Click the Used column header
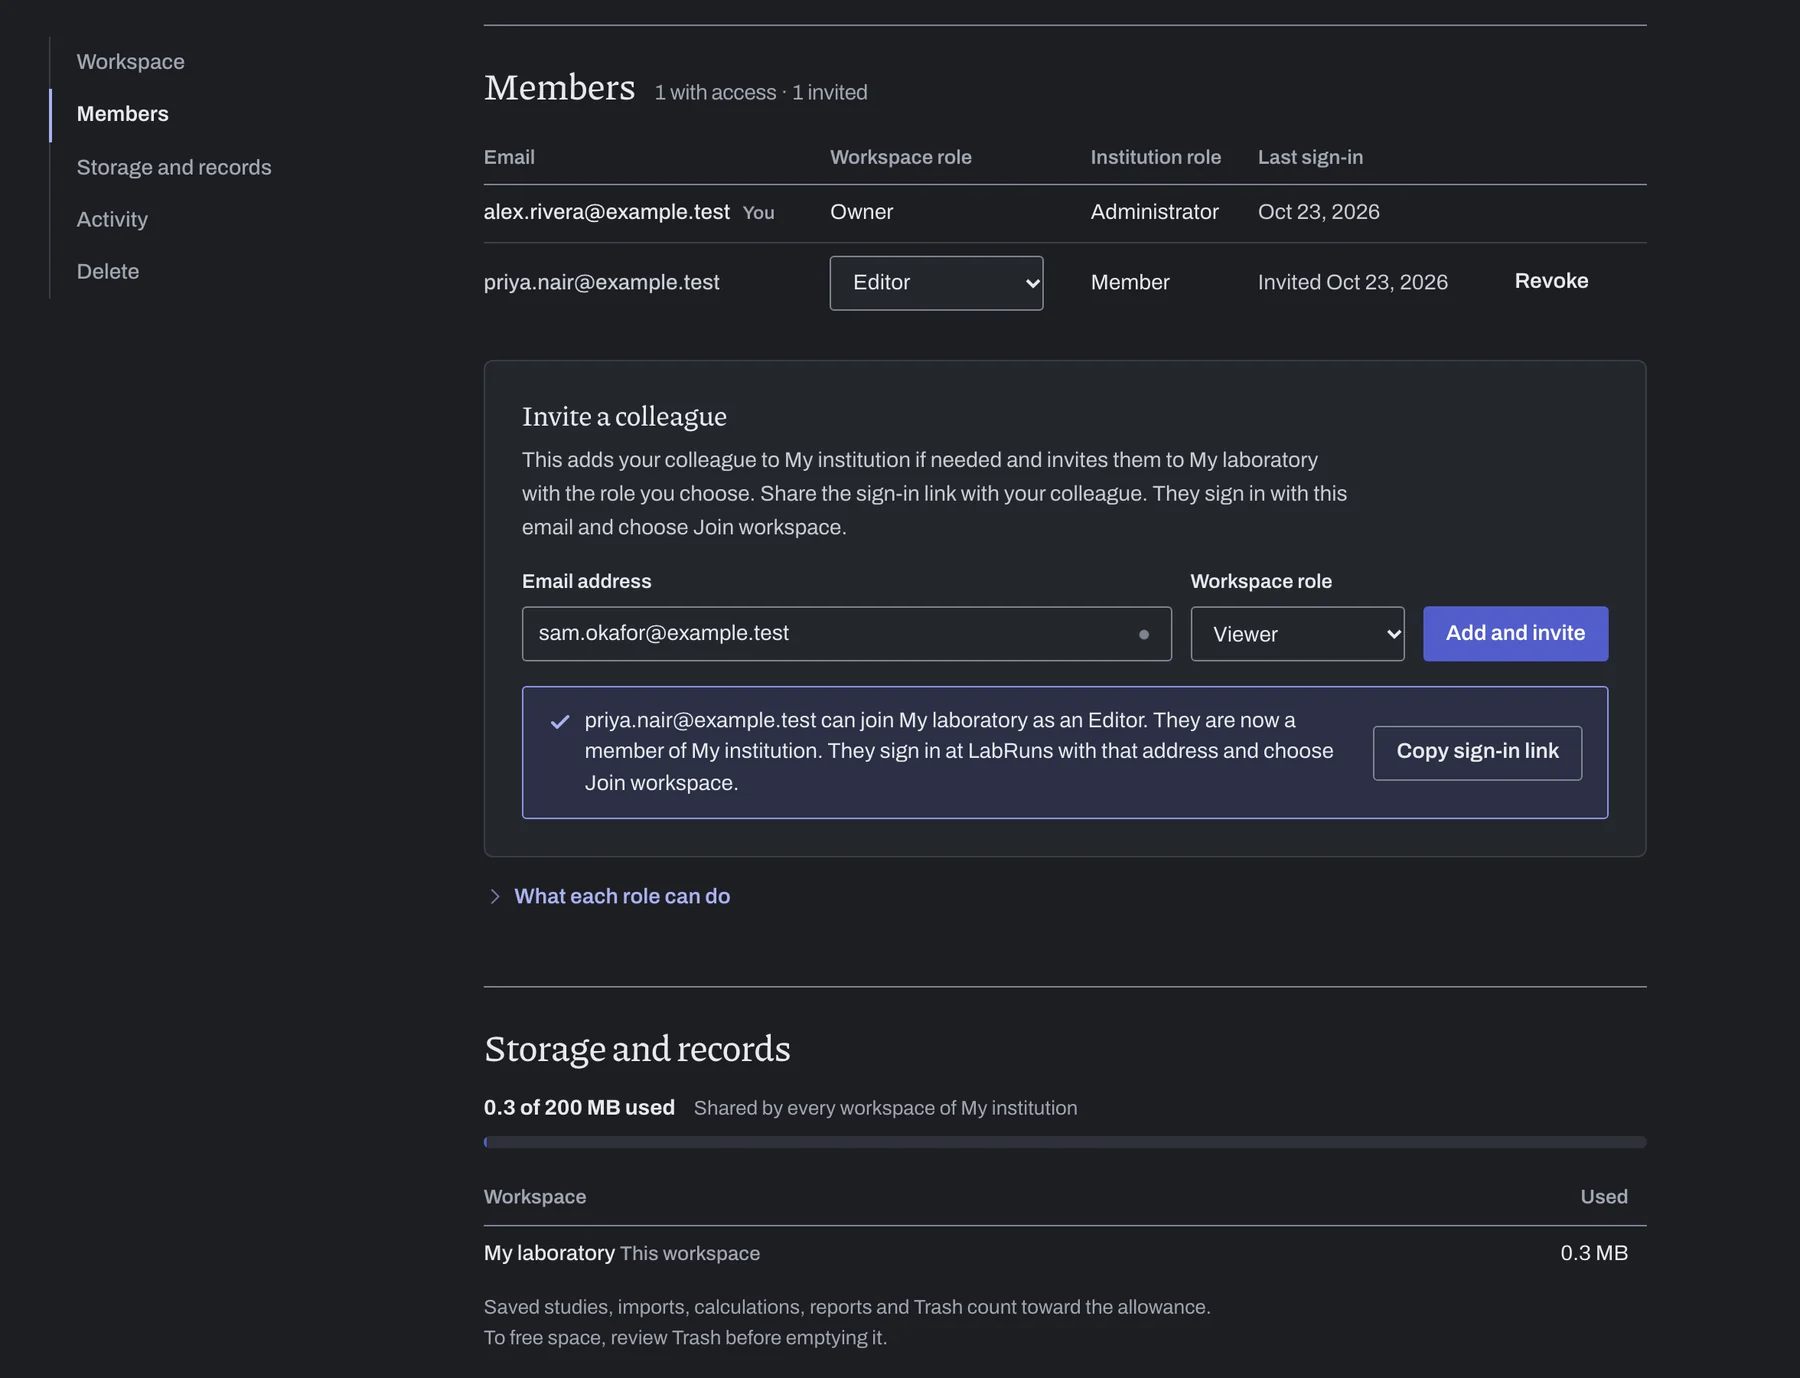Image resolution: width=1800 pixels, height=1378 pixels. (1604, 1197)
